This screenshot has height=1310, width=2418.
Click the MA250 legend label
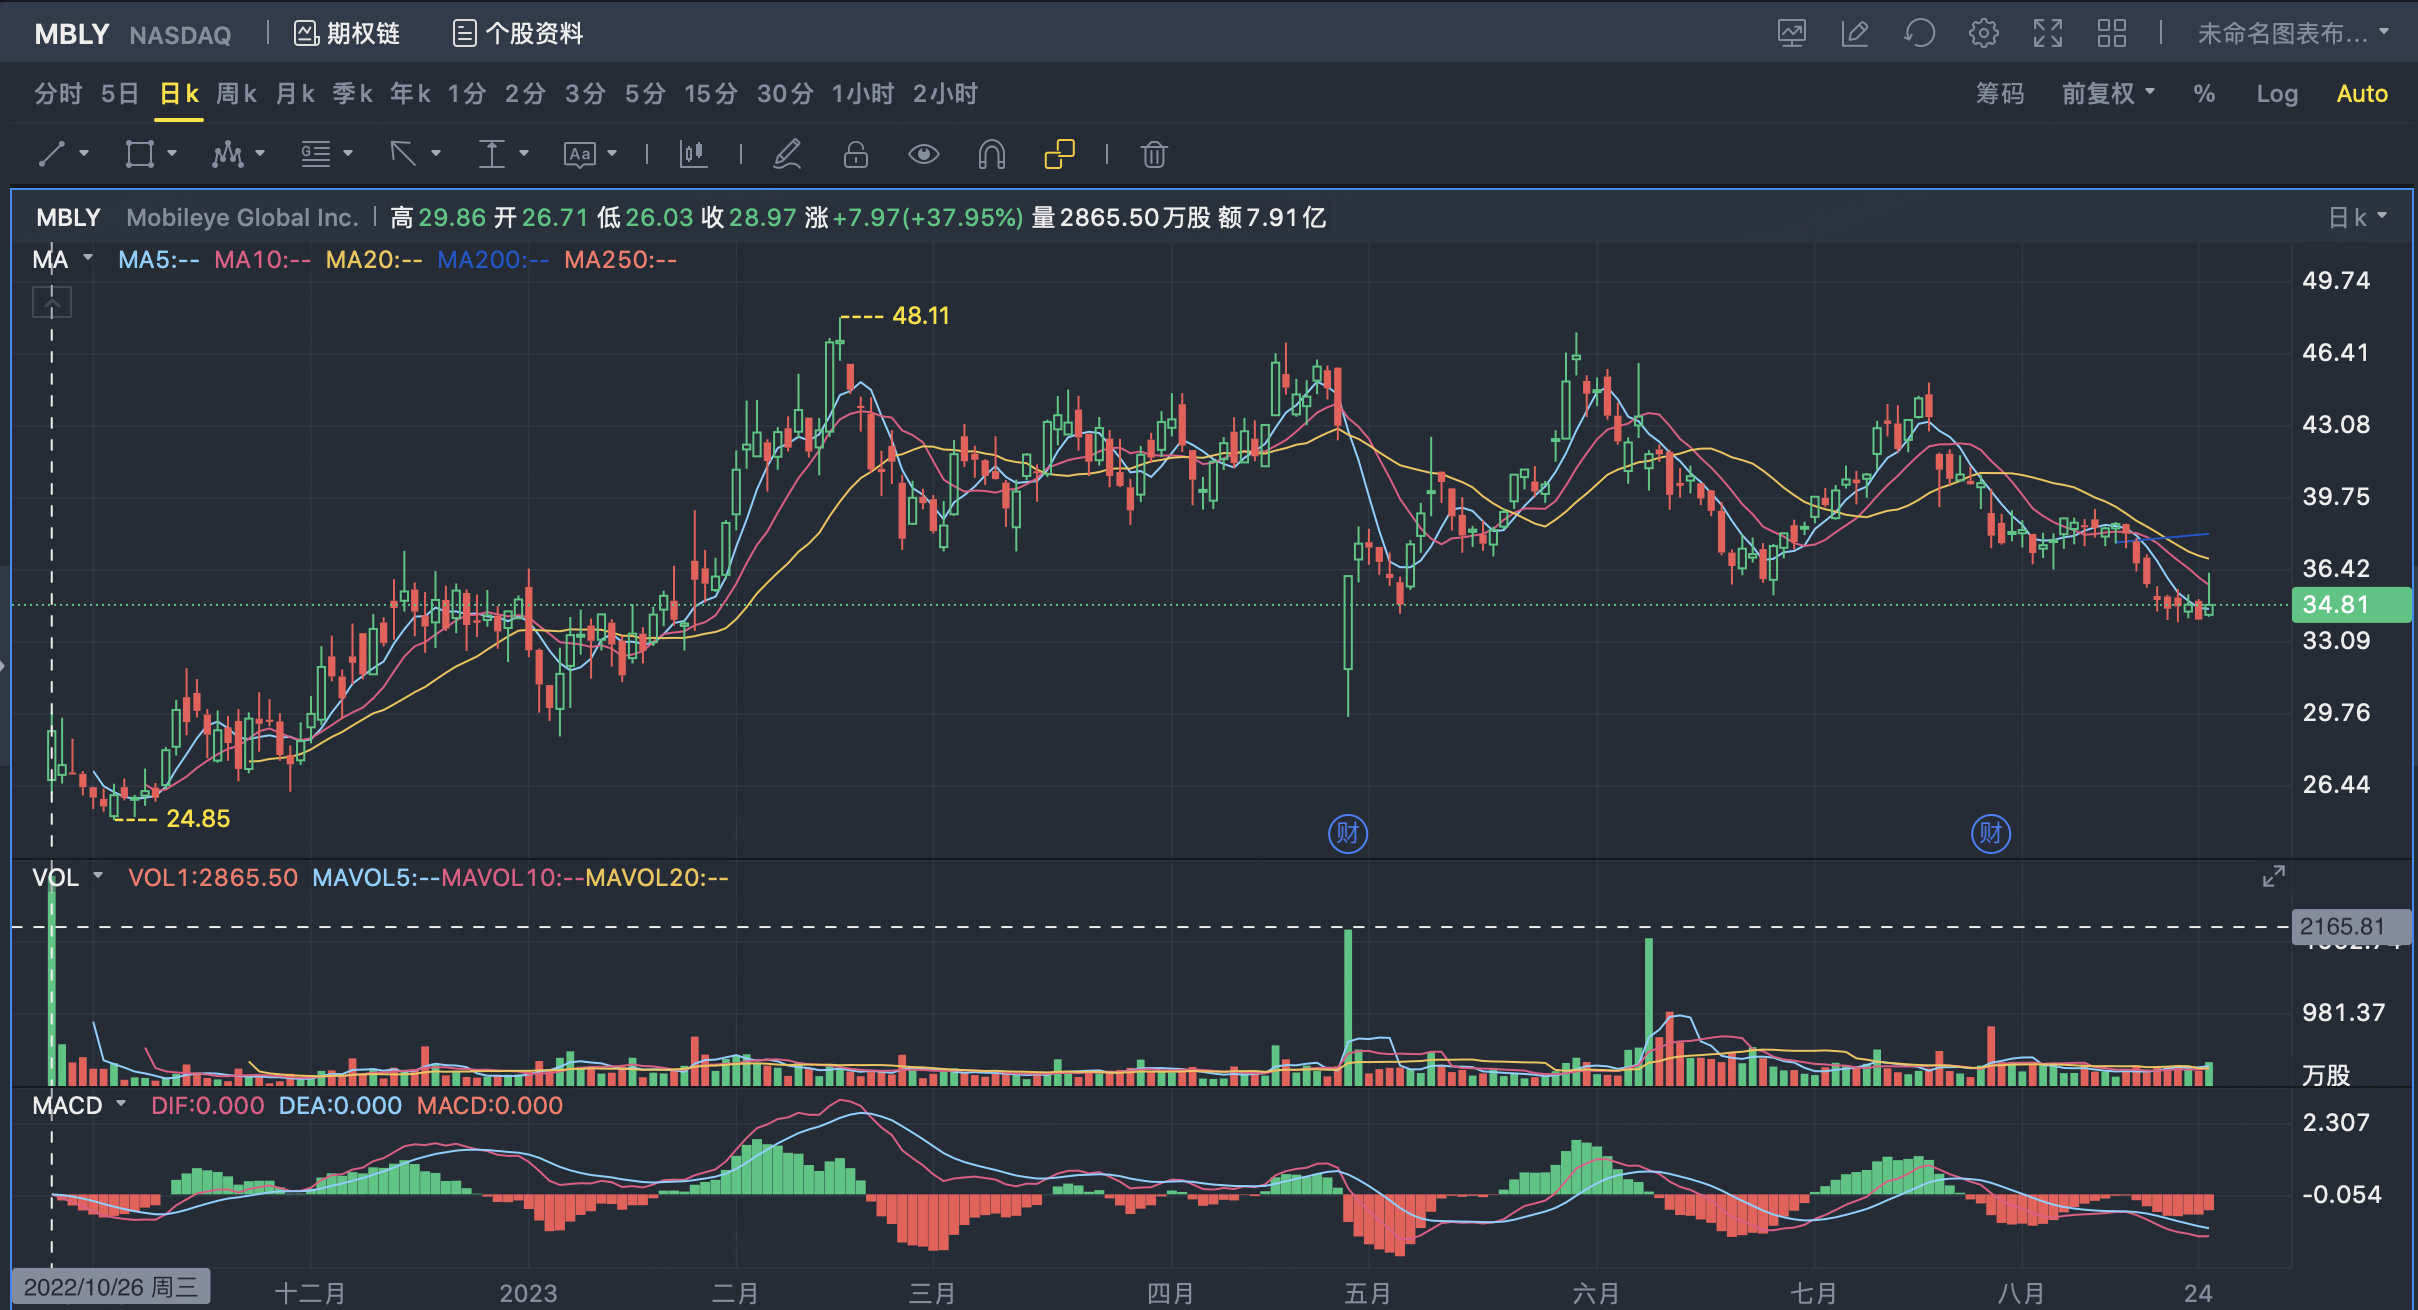[x=620, y=259]
